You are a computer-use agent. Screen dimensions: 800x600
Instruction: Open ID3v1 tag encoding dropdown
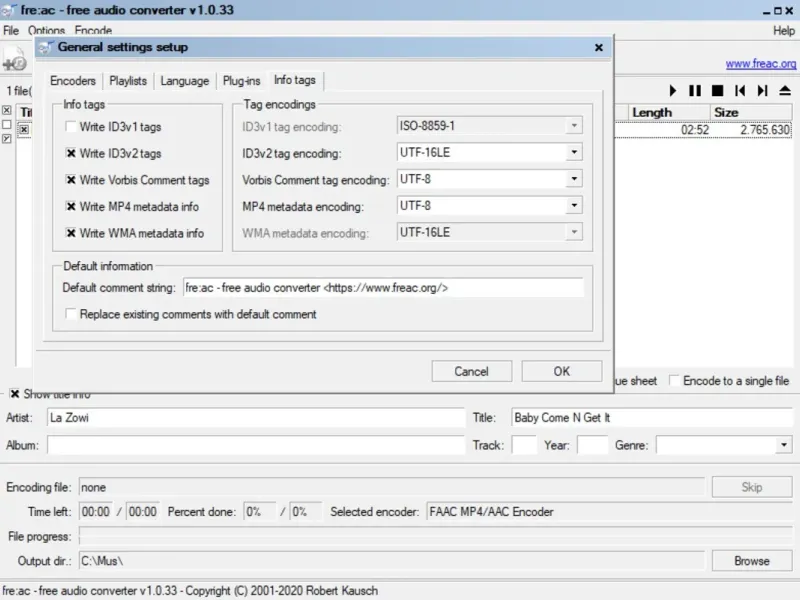[x=574, y=126]
